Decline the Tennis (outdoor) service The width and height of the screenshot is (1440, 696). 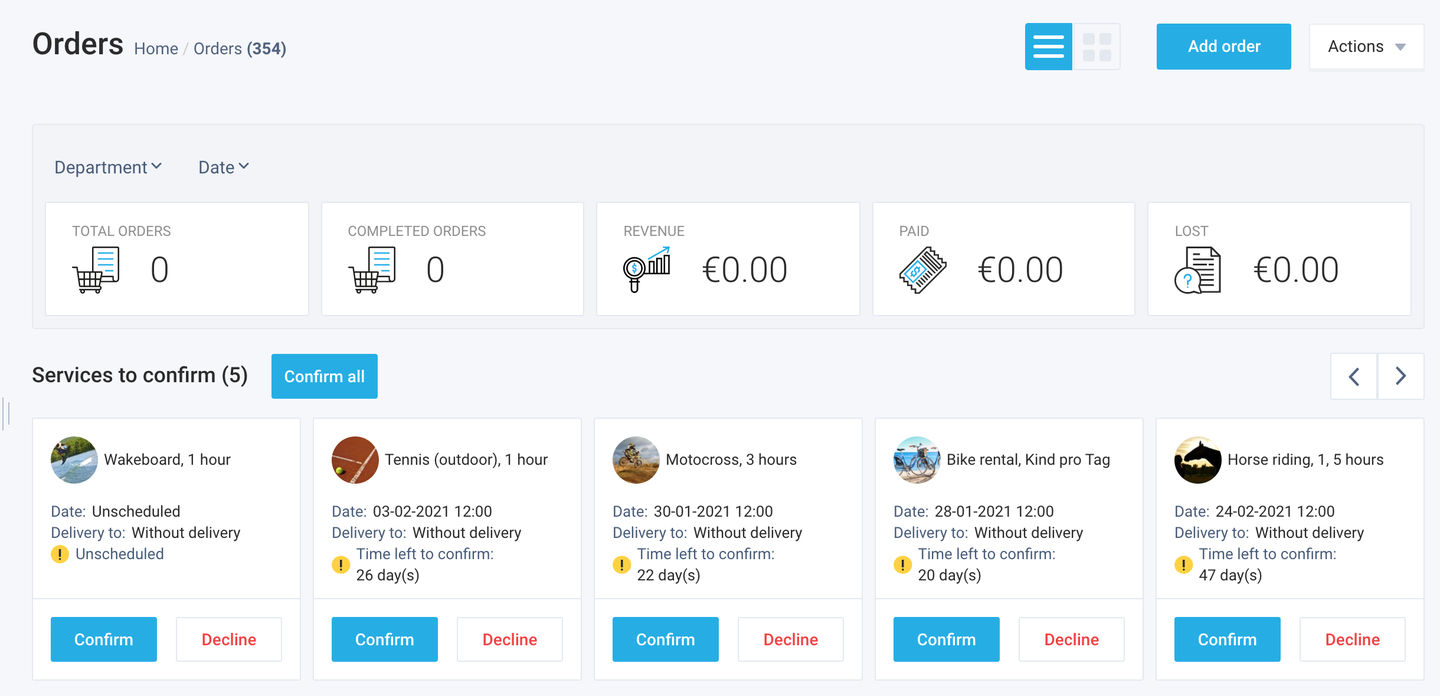point(510,639)
